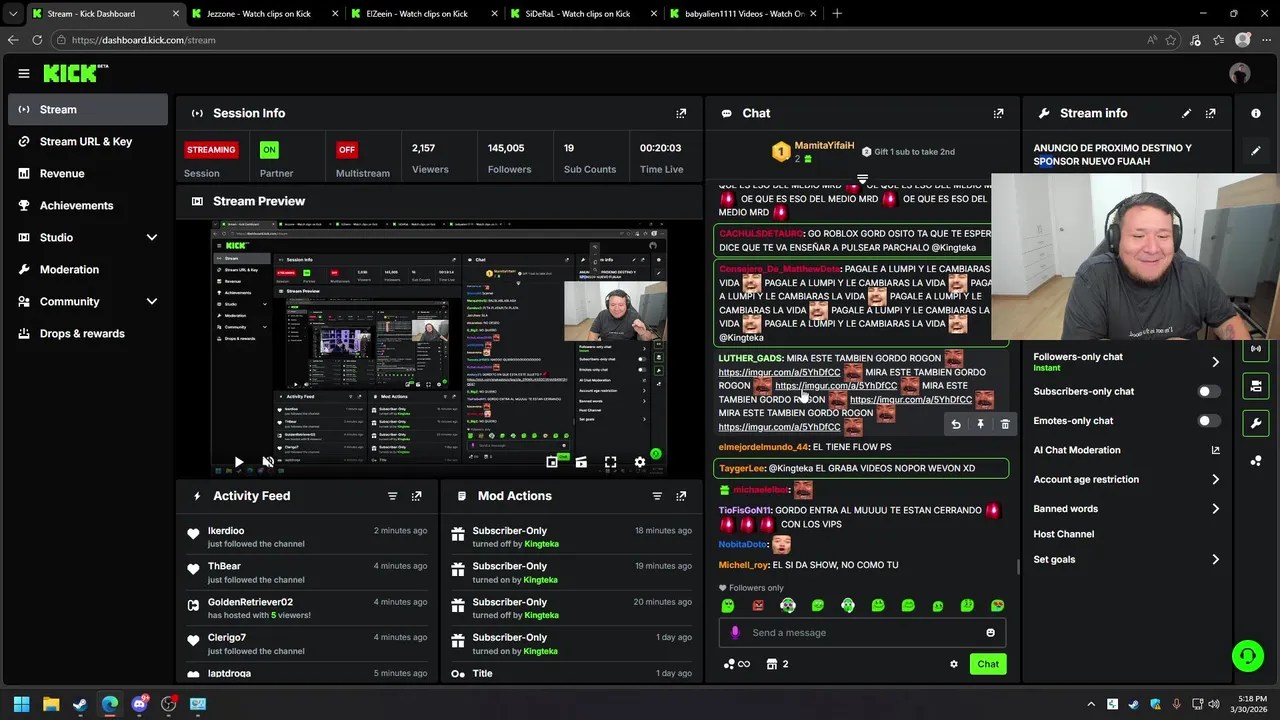Click the chat panel scrollbar
Screen dimensions: 1280x720
1018,567
